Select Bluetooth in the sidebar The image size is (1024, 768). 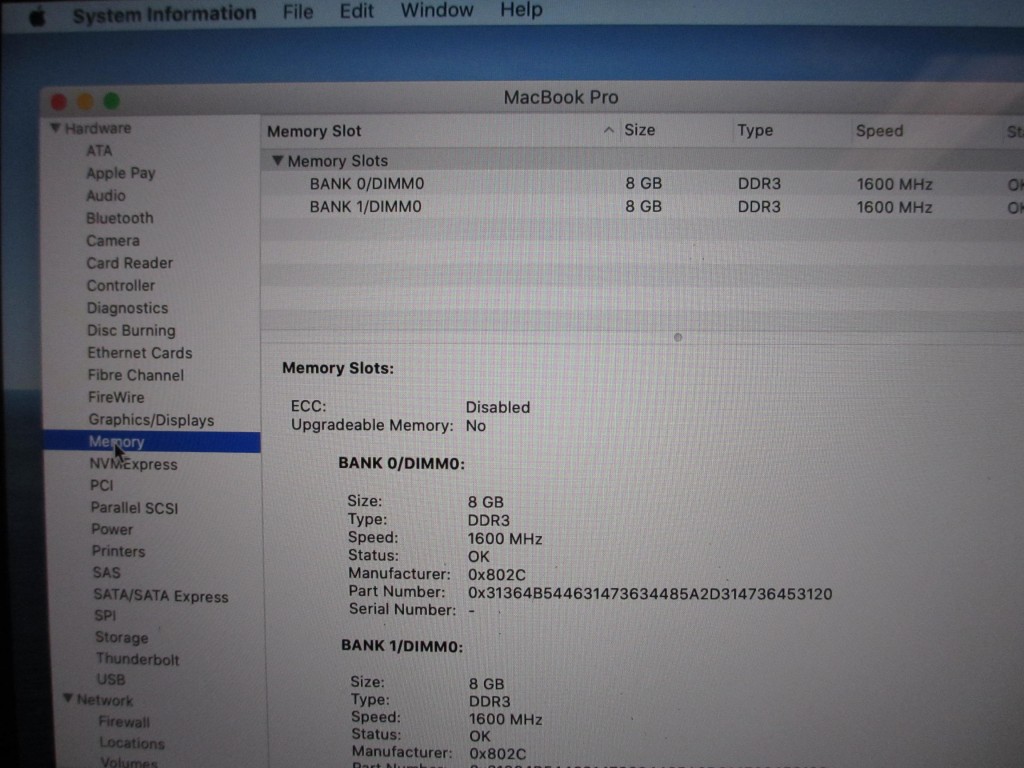pyautogui.click(x=120, y=217)
